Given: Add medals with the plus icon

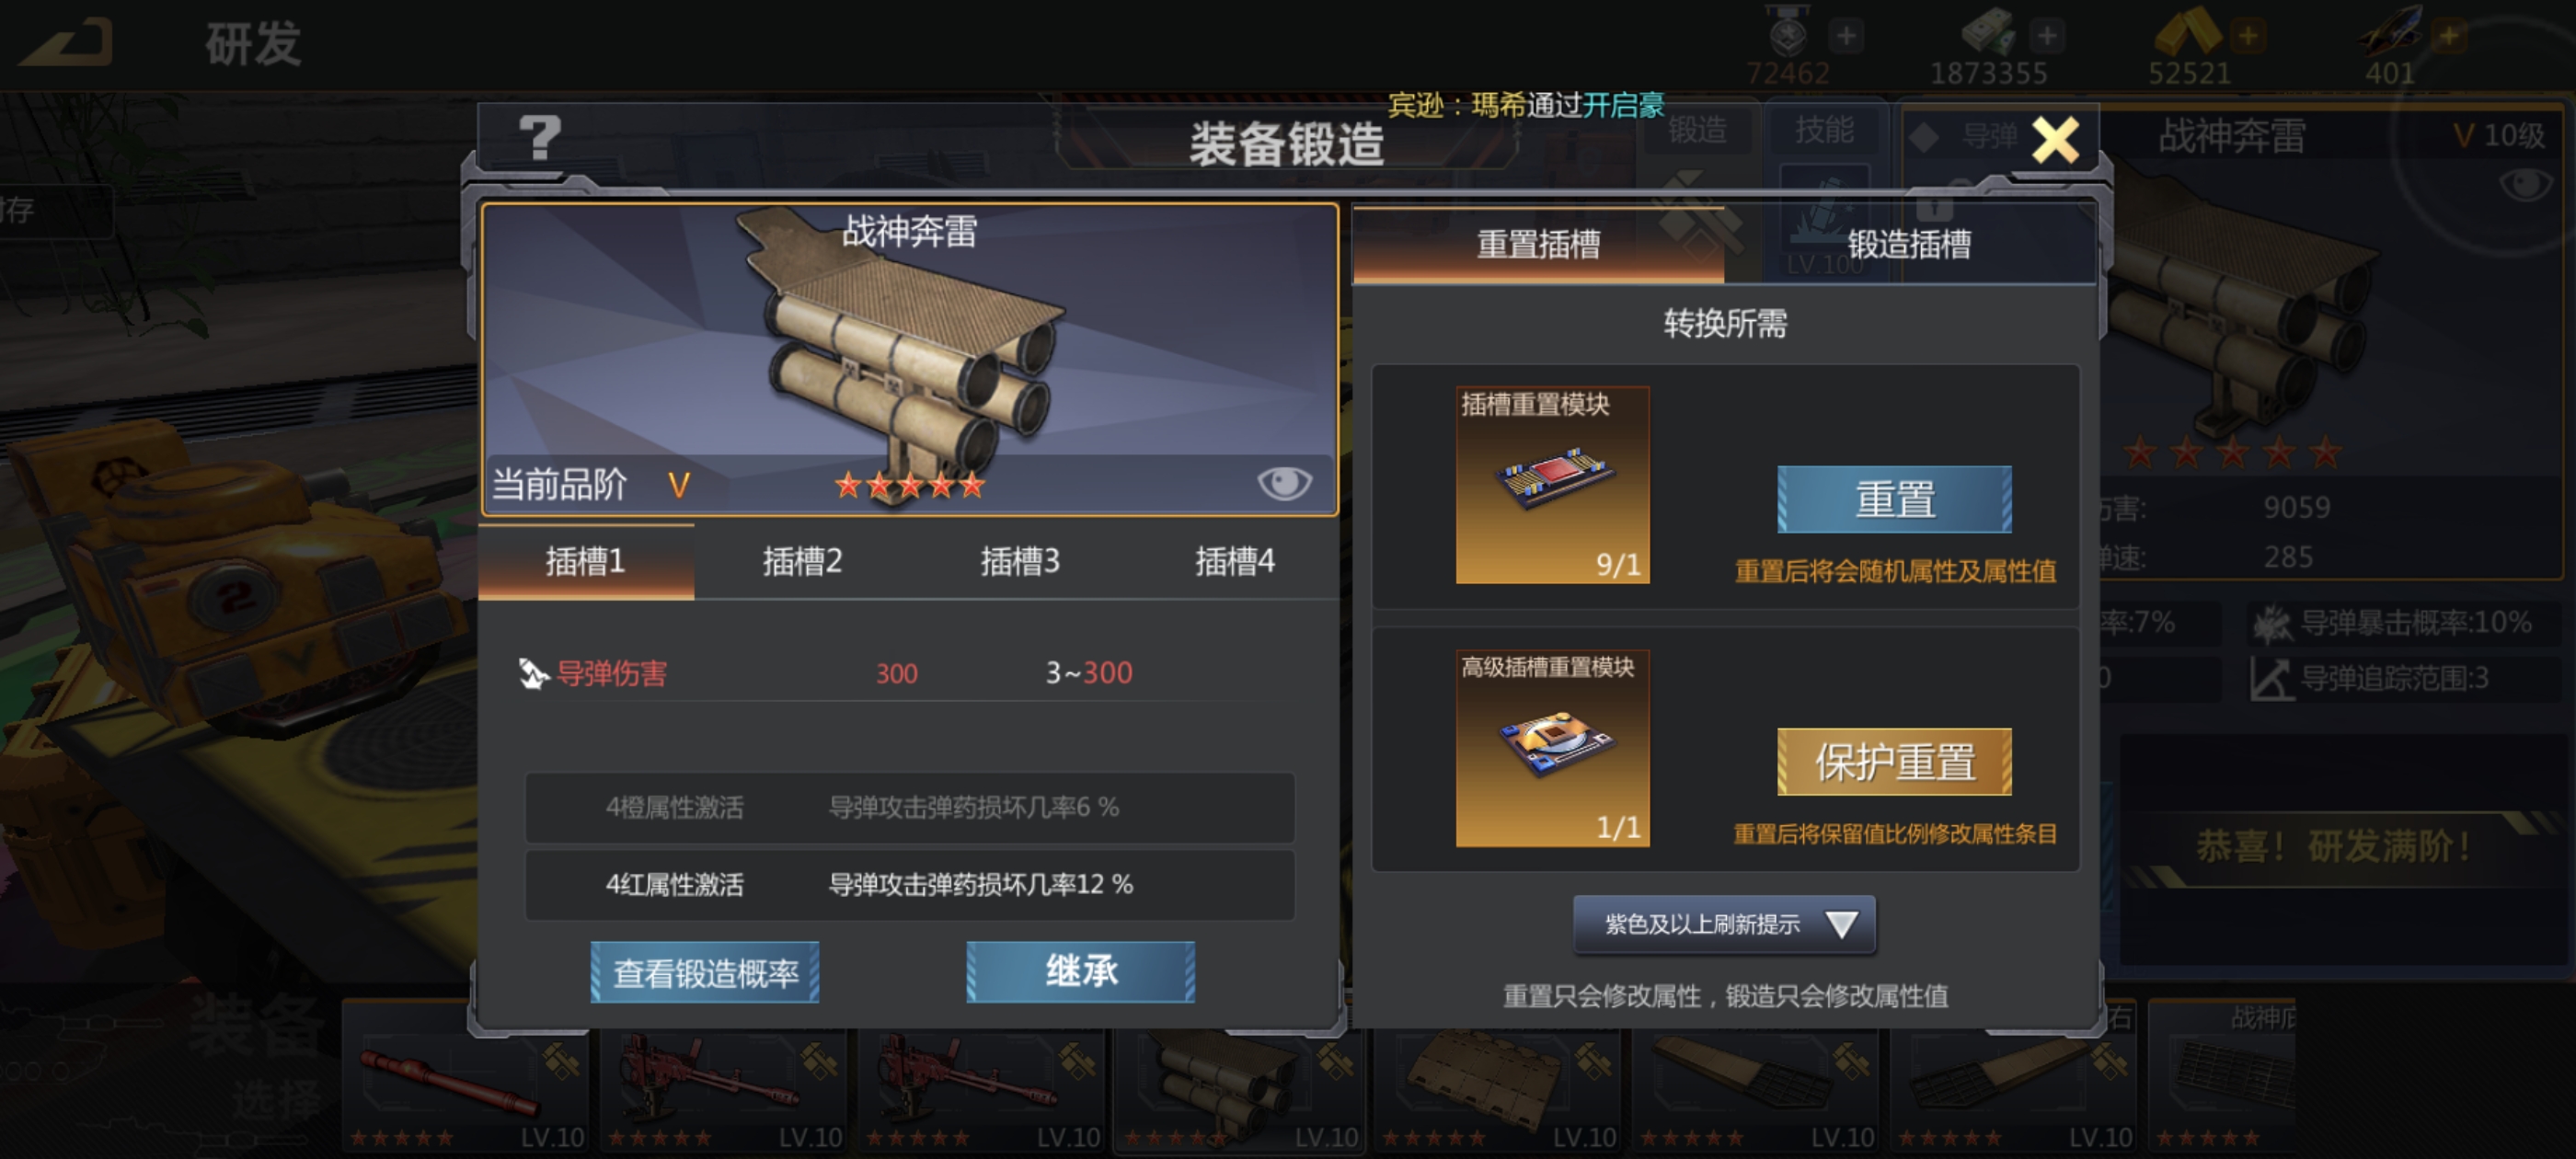Looking at the screenshot, I should click(x=1846, y=36).
